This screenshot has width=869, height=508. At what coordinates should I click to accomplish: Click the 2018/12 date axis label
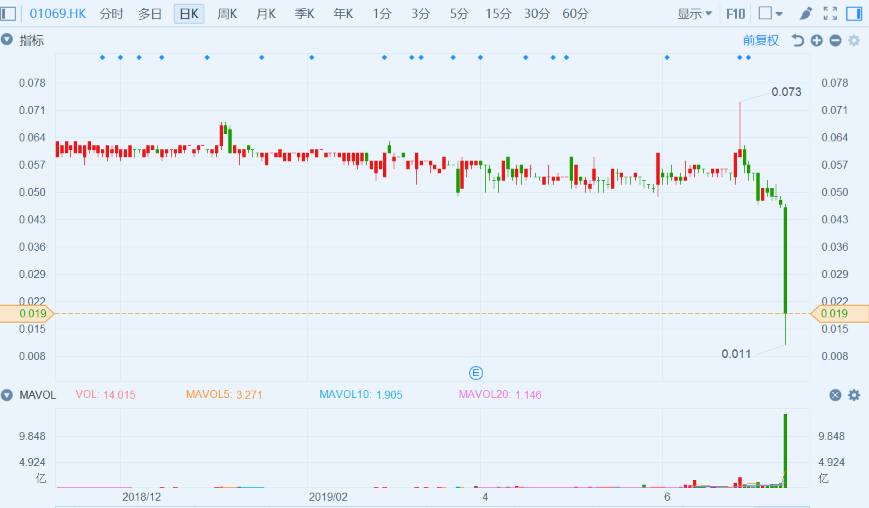point(141,497)
